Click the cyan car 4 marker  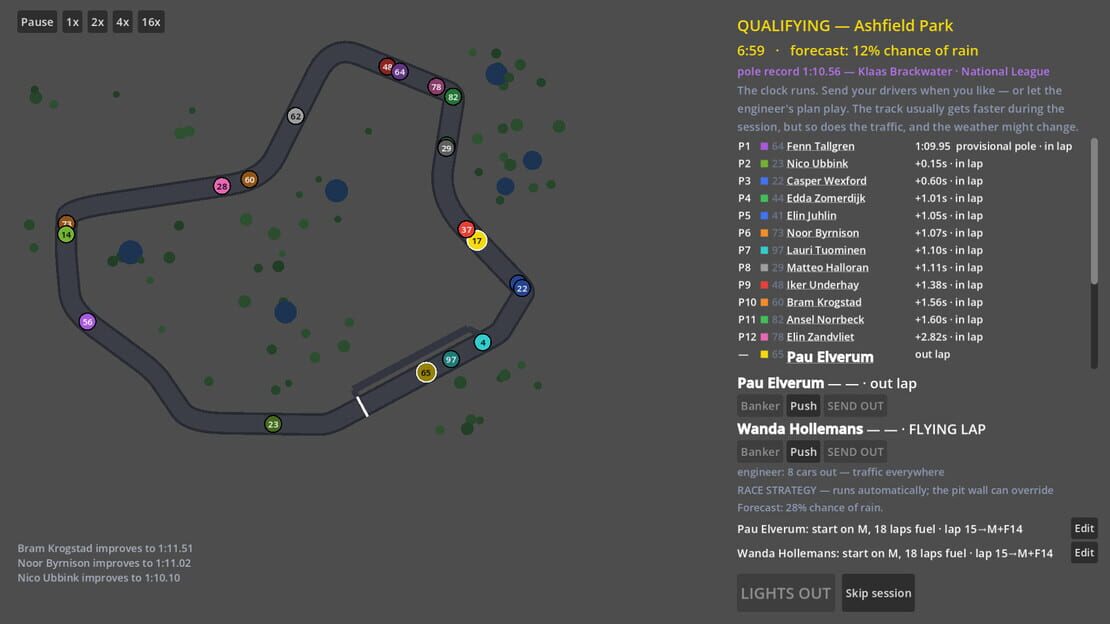coord(483,343)
